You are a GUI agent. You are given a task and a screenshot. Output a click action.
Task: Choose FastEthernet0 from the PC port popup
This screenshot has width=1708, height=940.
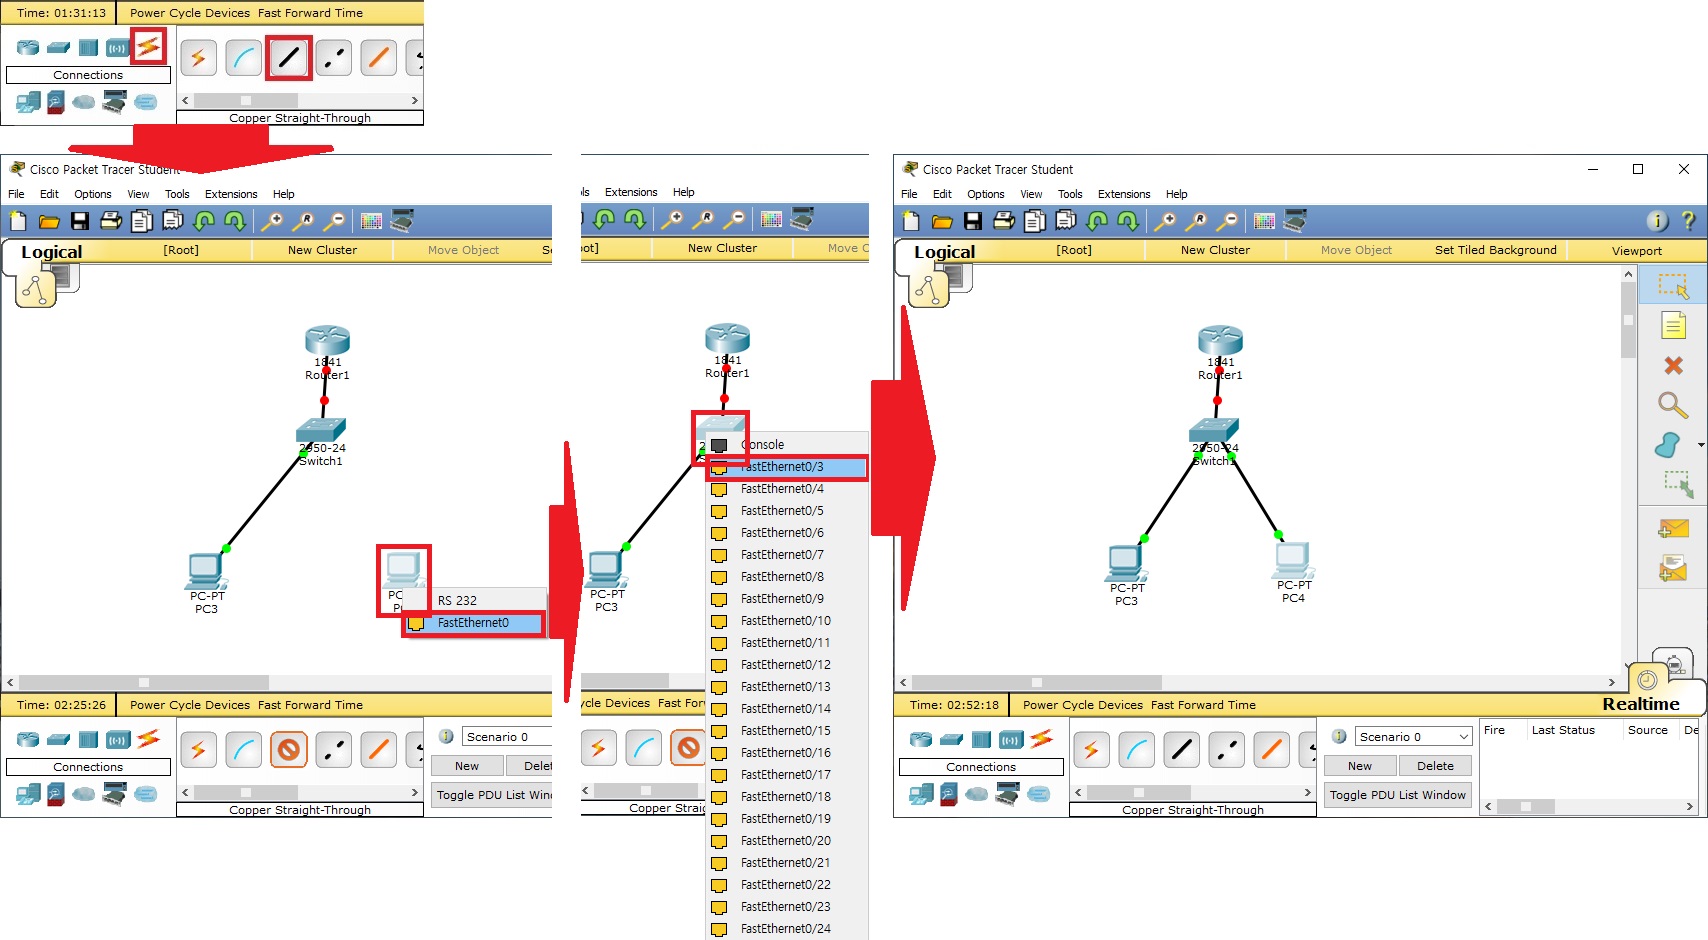[474, 623]
